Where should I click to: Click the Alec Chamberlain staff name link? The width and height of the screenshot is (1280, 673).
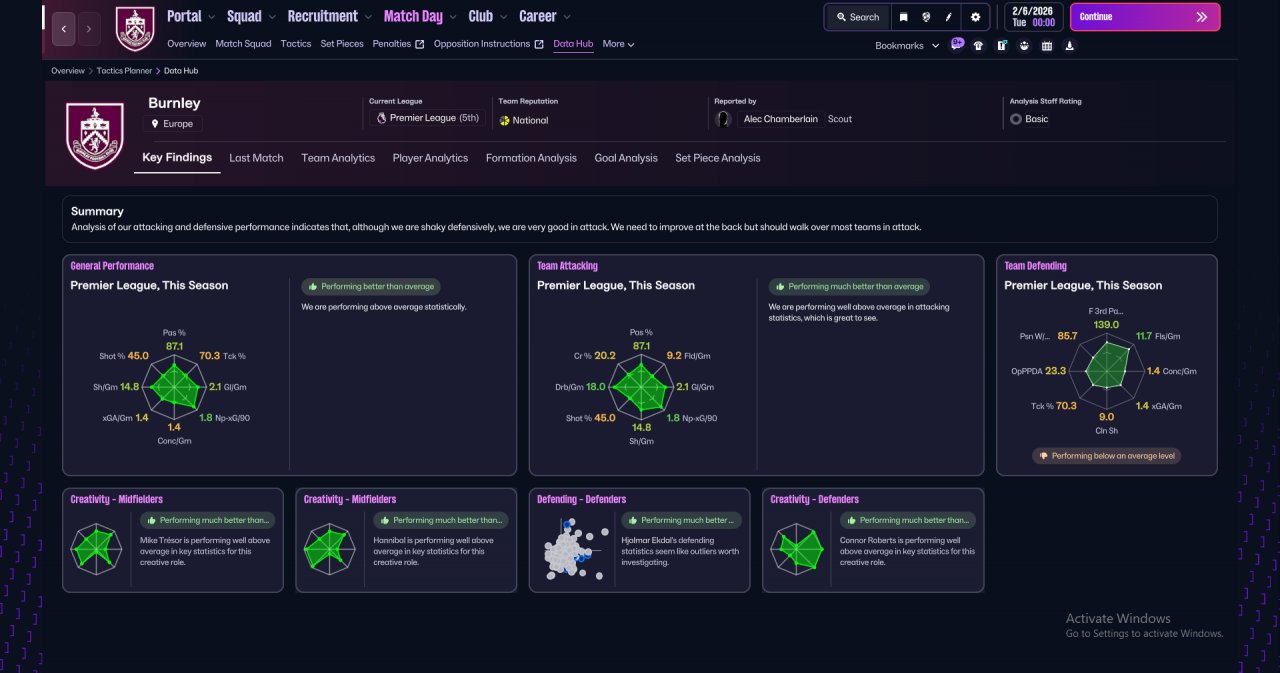(x=780, y=119)
